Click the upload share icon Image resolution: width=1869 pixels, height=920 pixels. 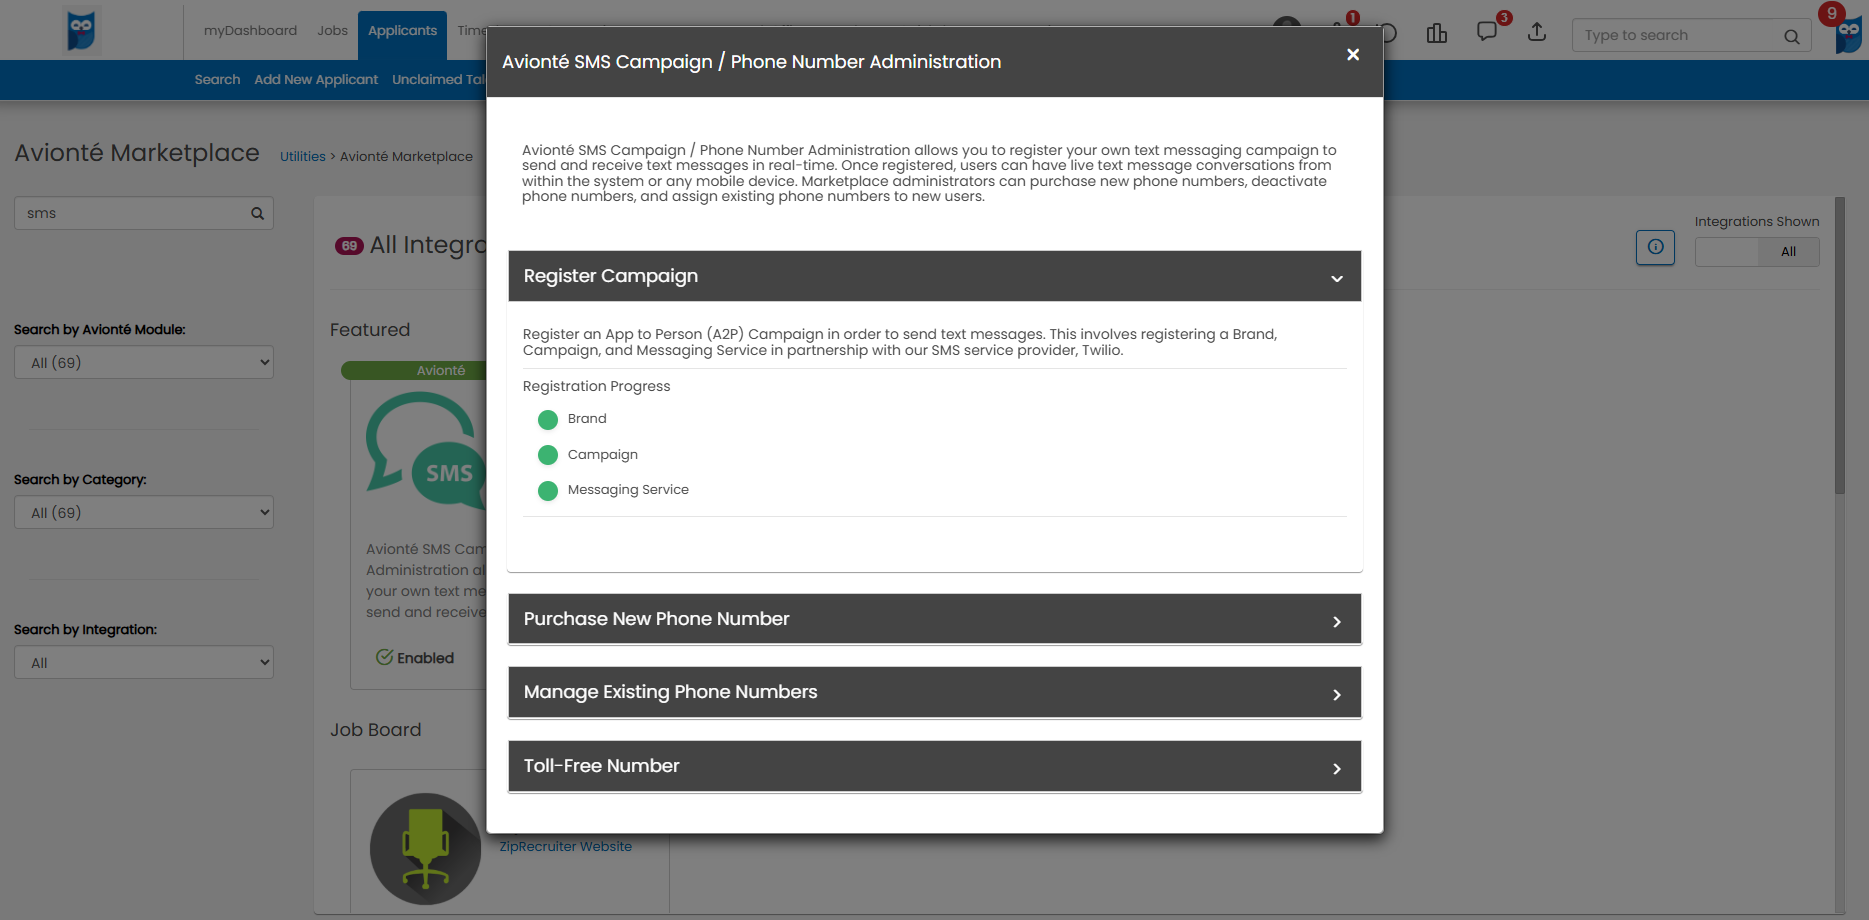coord(1537,32)
